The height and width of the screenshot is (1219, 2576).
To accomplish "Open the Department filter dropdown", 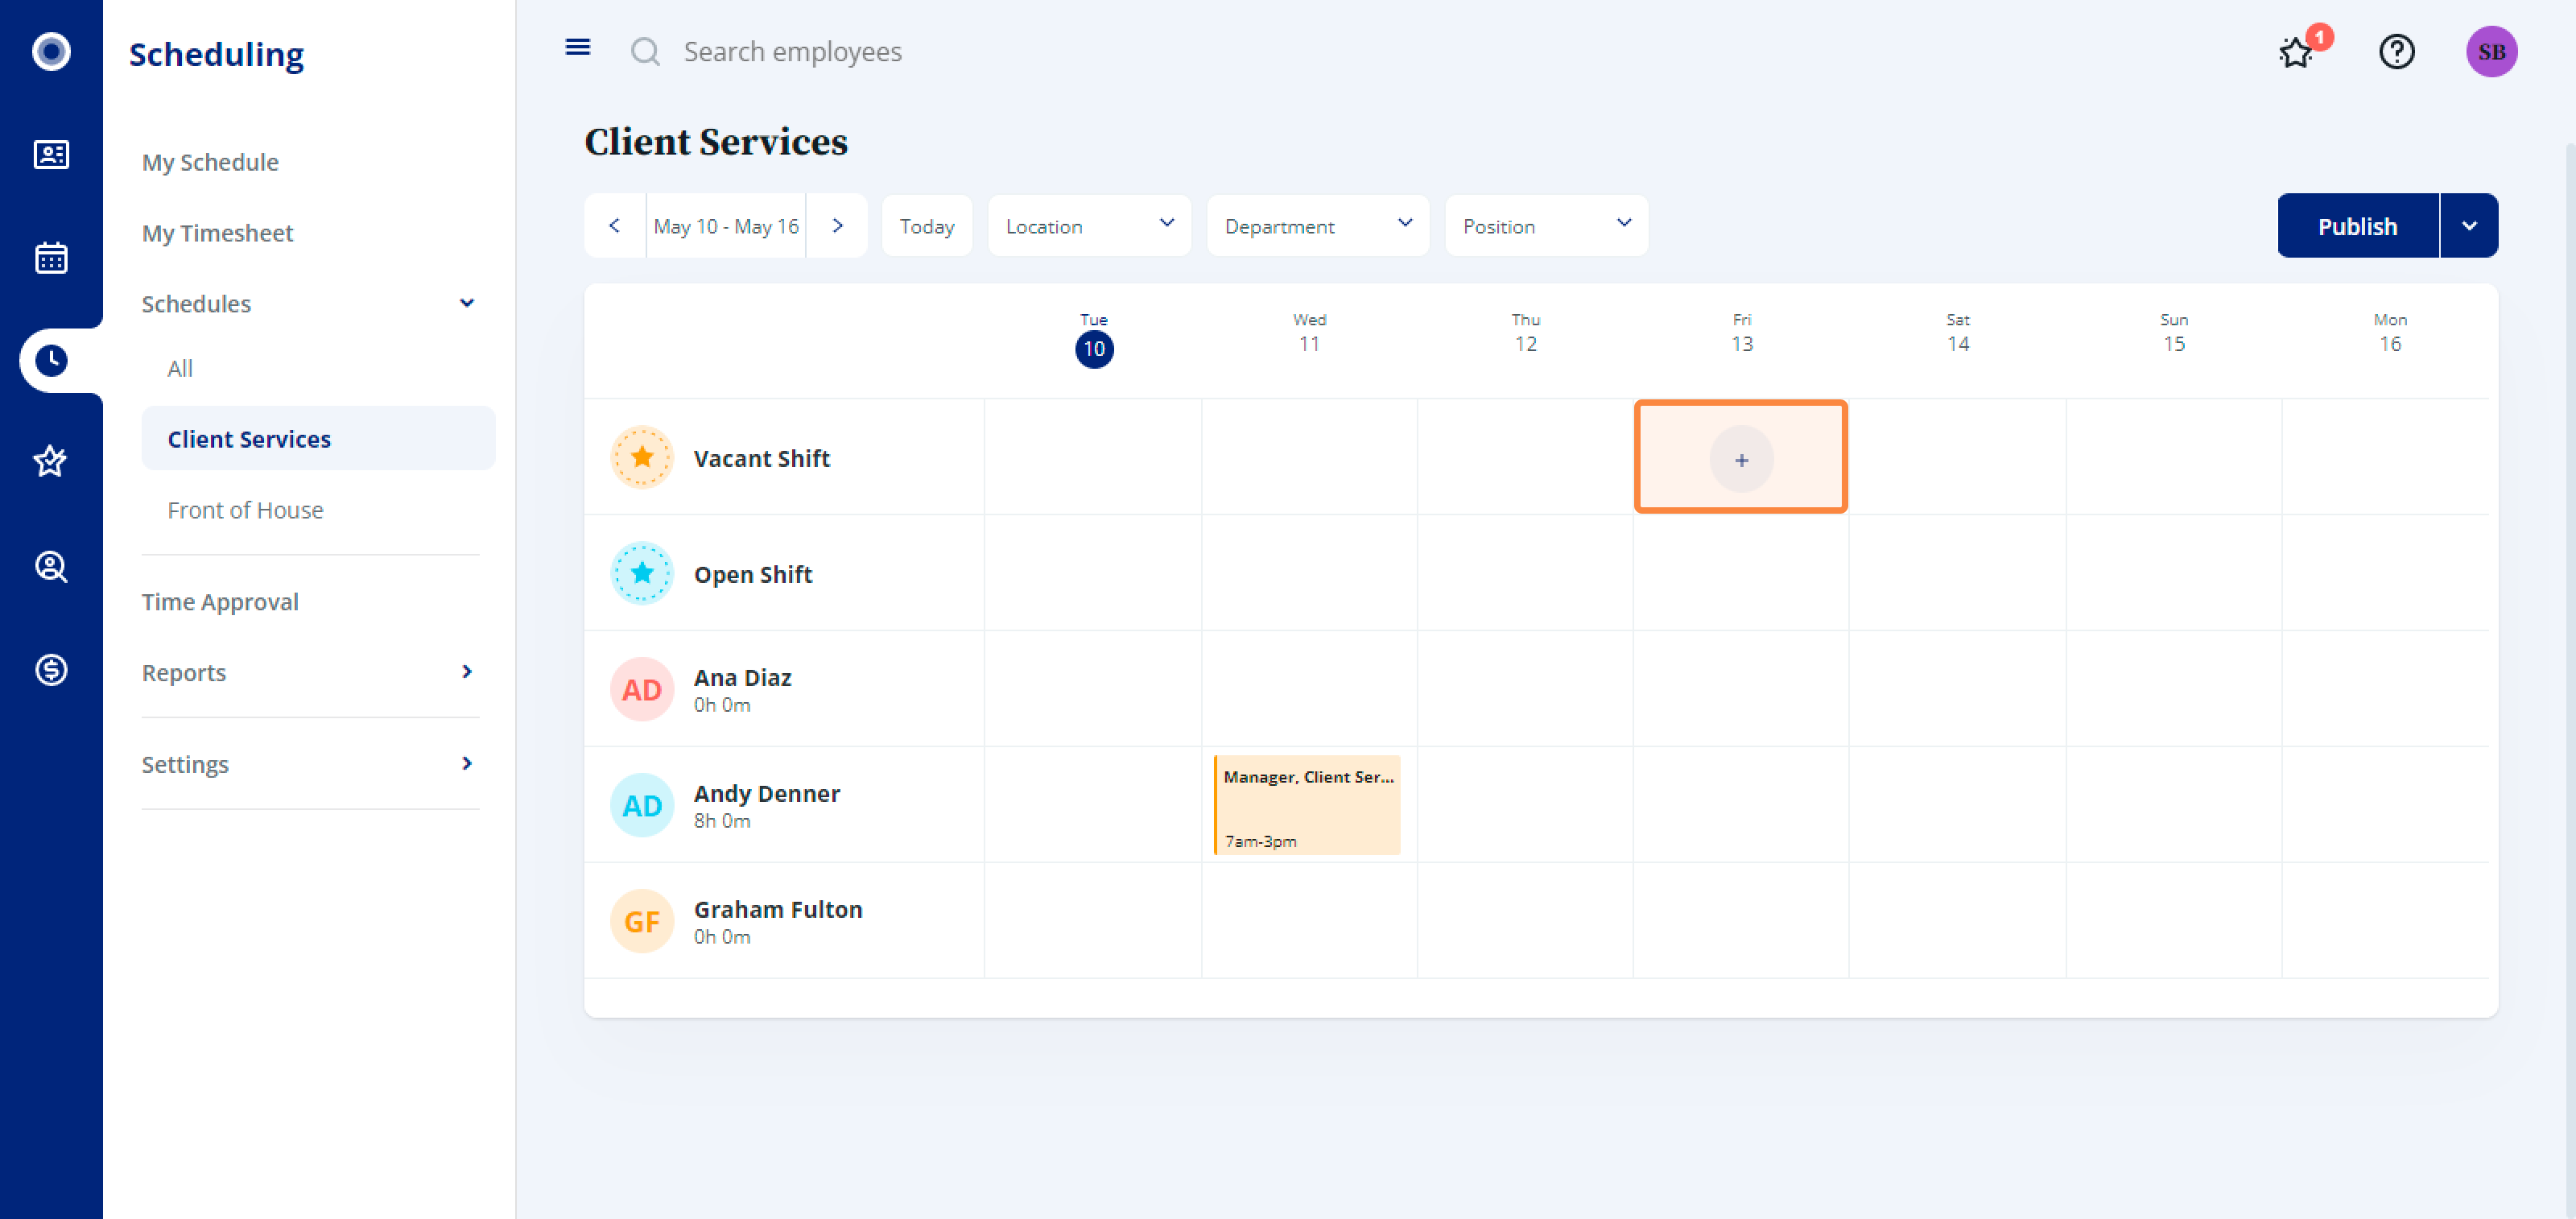I will [x=1317, y=226].
